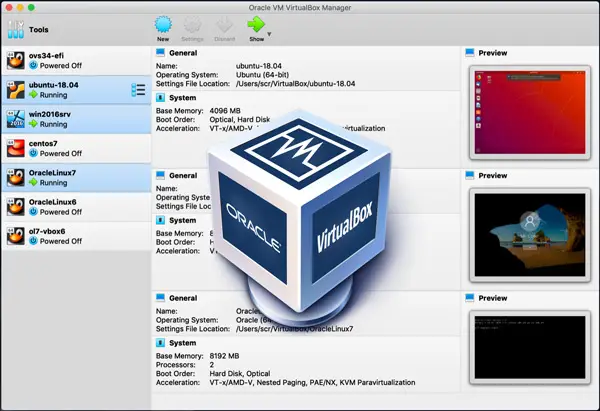Click the 4096 MB base memory value

pyautogui.click(x=225, y=111)
